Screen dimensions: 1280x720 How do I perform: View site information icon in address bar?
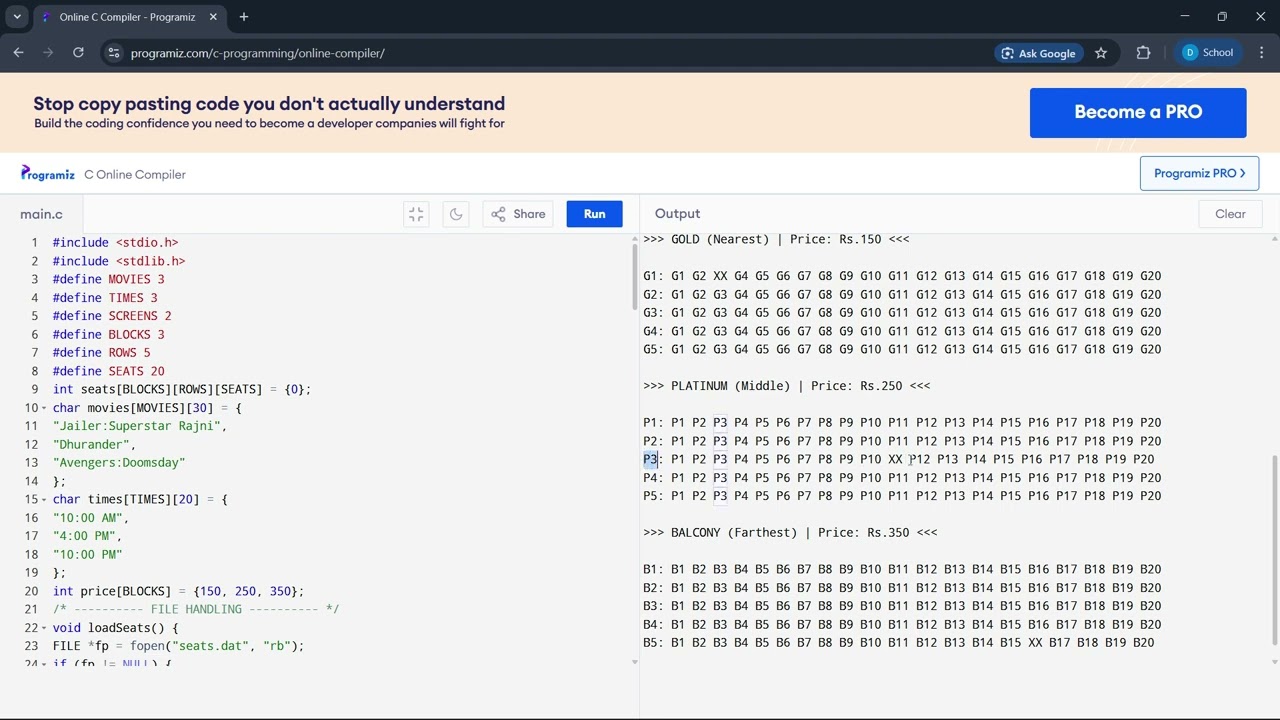tap(114, 53)
